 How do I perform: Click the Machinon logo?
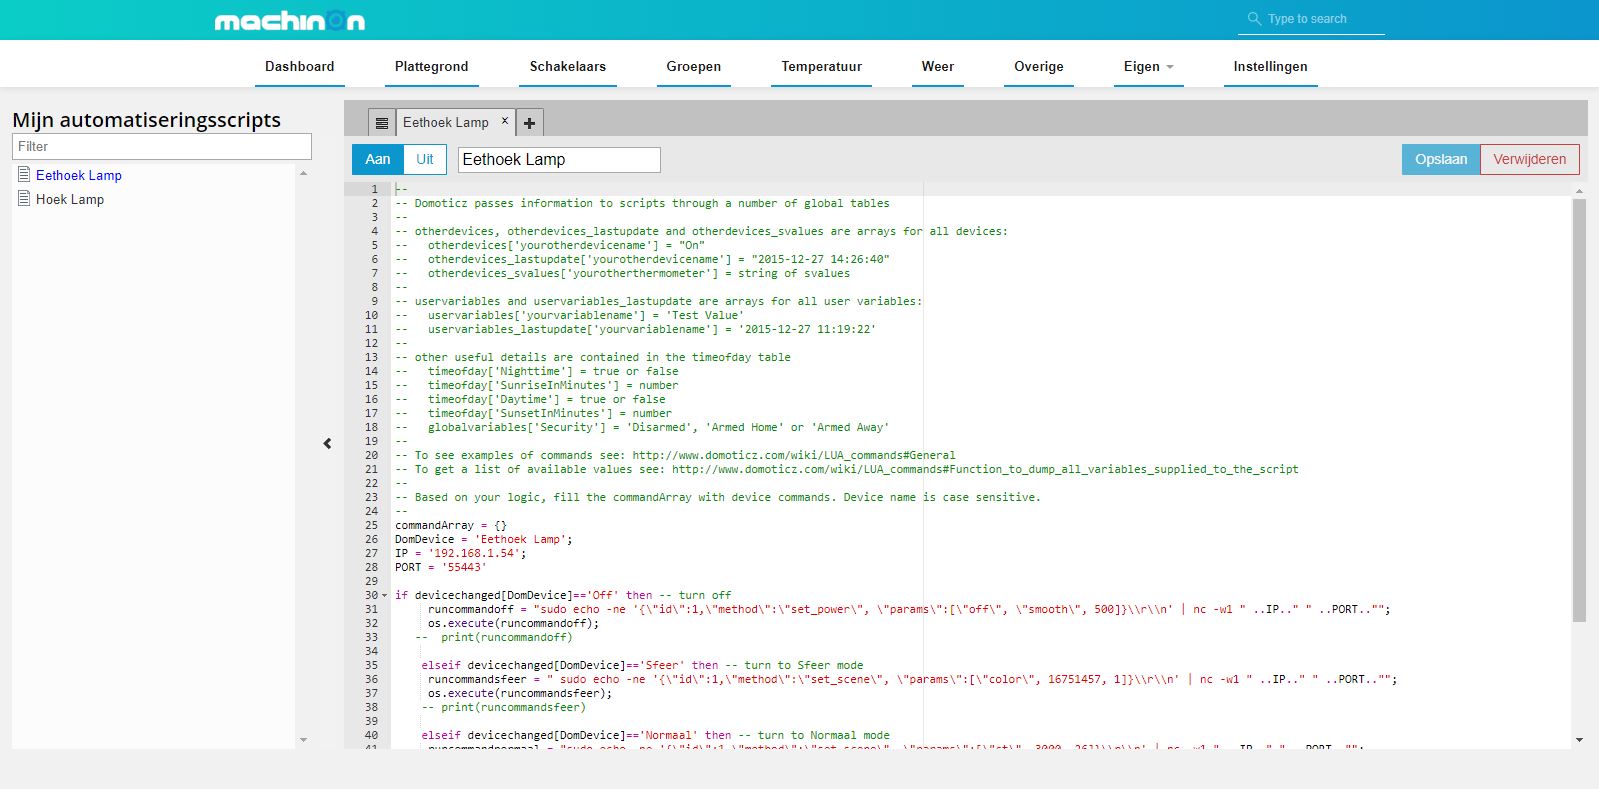290,20
